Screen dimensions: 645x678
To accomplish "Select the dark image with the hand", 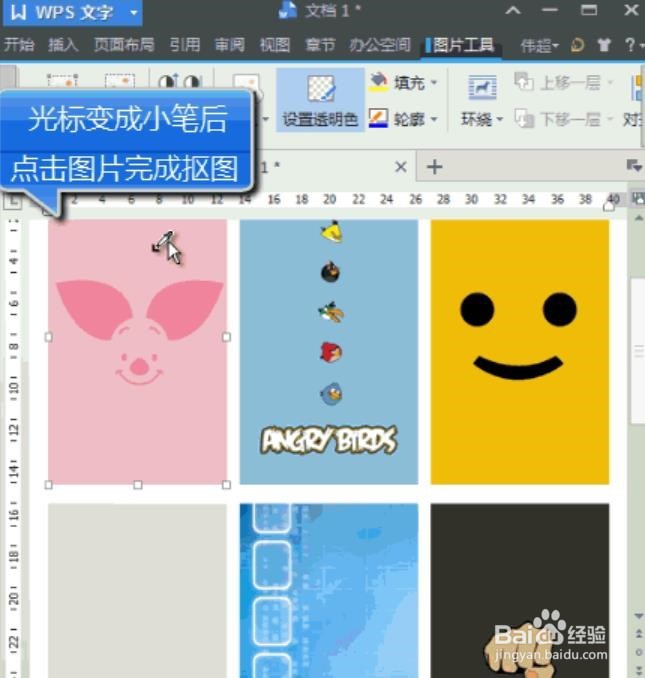I will pyautogui.click(x=520, y=591).
